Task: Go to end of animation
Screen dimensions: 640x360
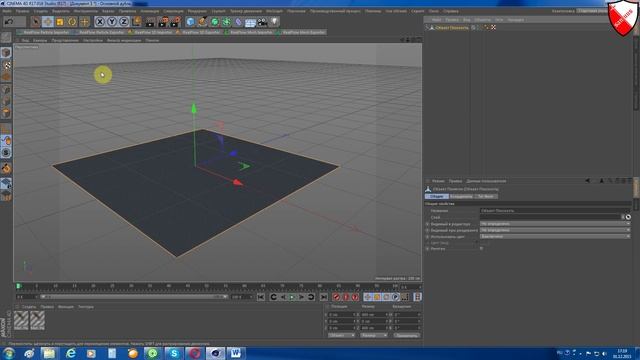Action: [324, 297]
